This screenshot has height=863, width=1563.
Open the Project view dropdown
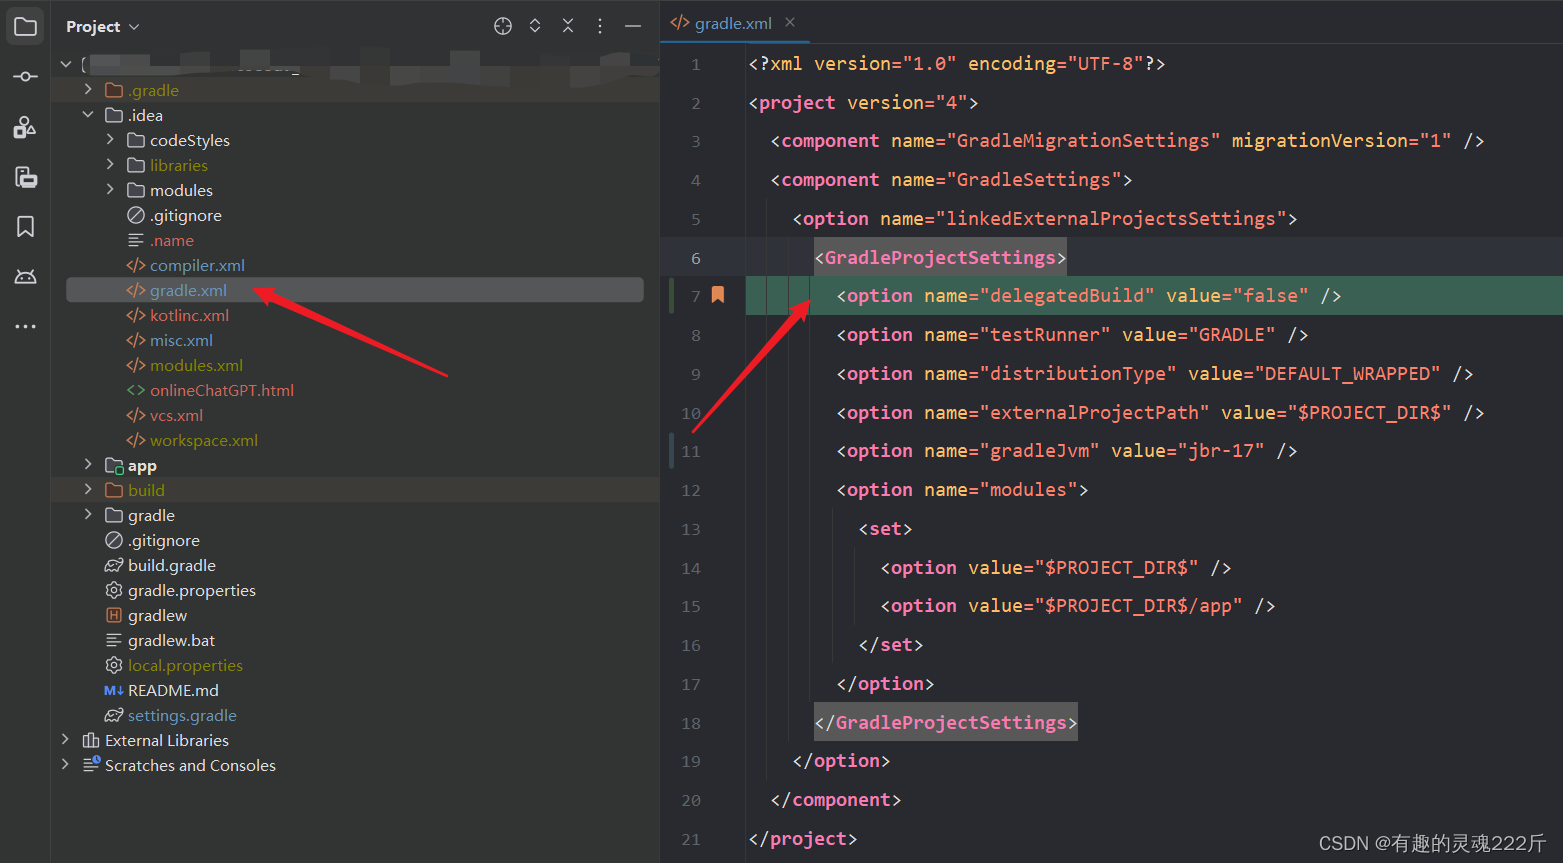[x=103, y=26]
